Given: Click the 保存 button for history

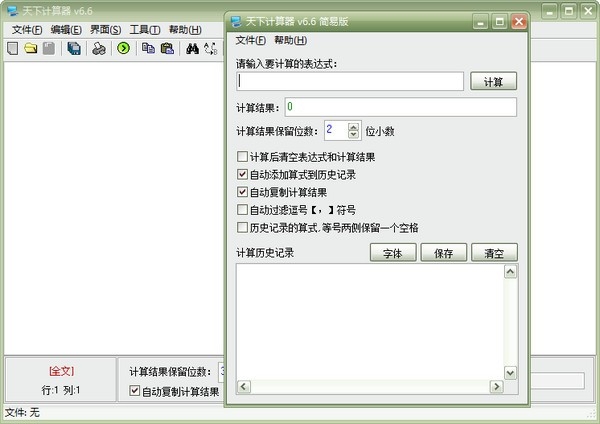Looking at the screenshot, I should (x=443, y=253).
